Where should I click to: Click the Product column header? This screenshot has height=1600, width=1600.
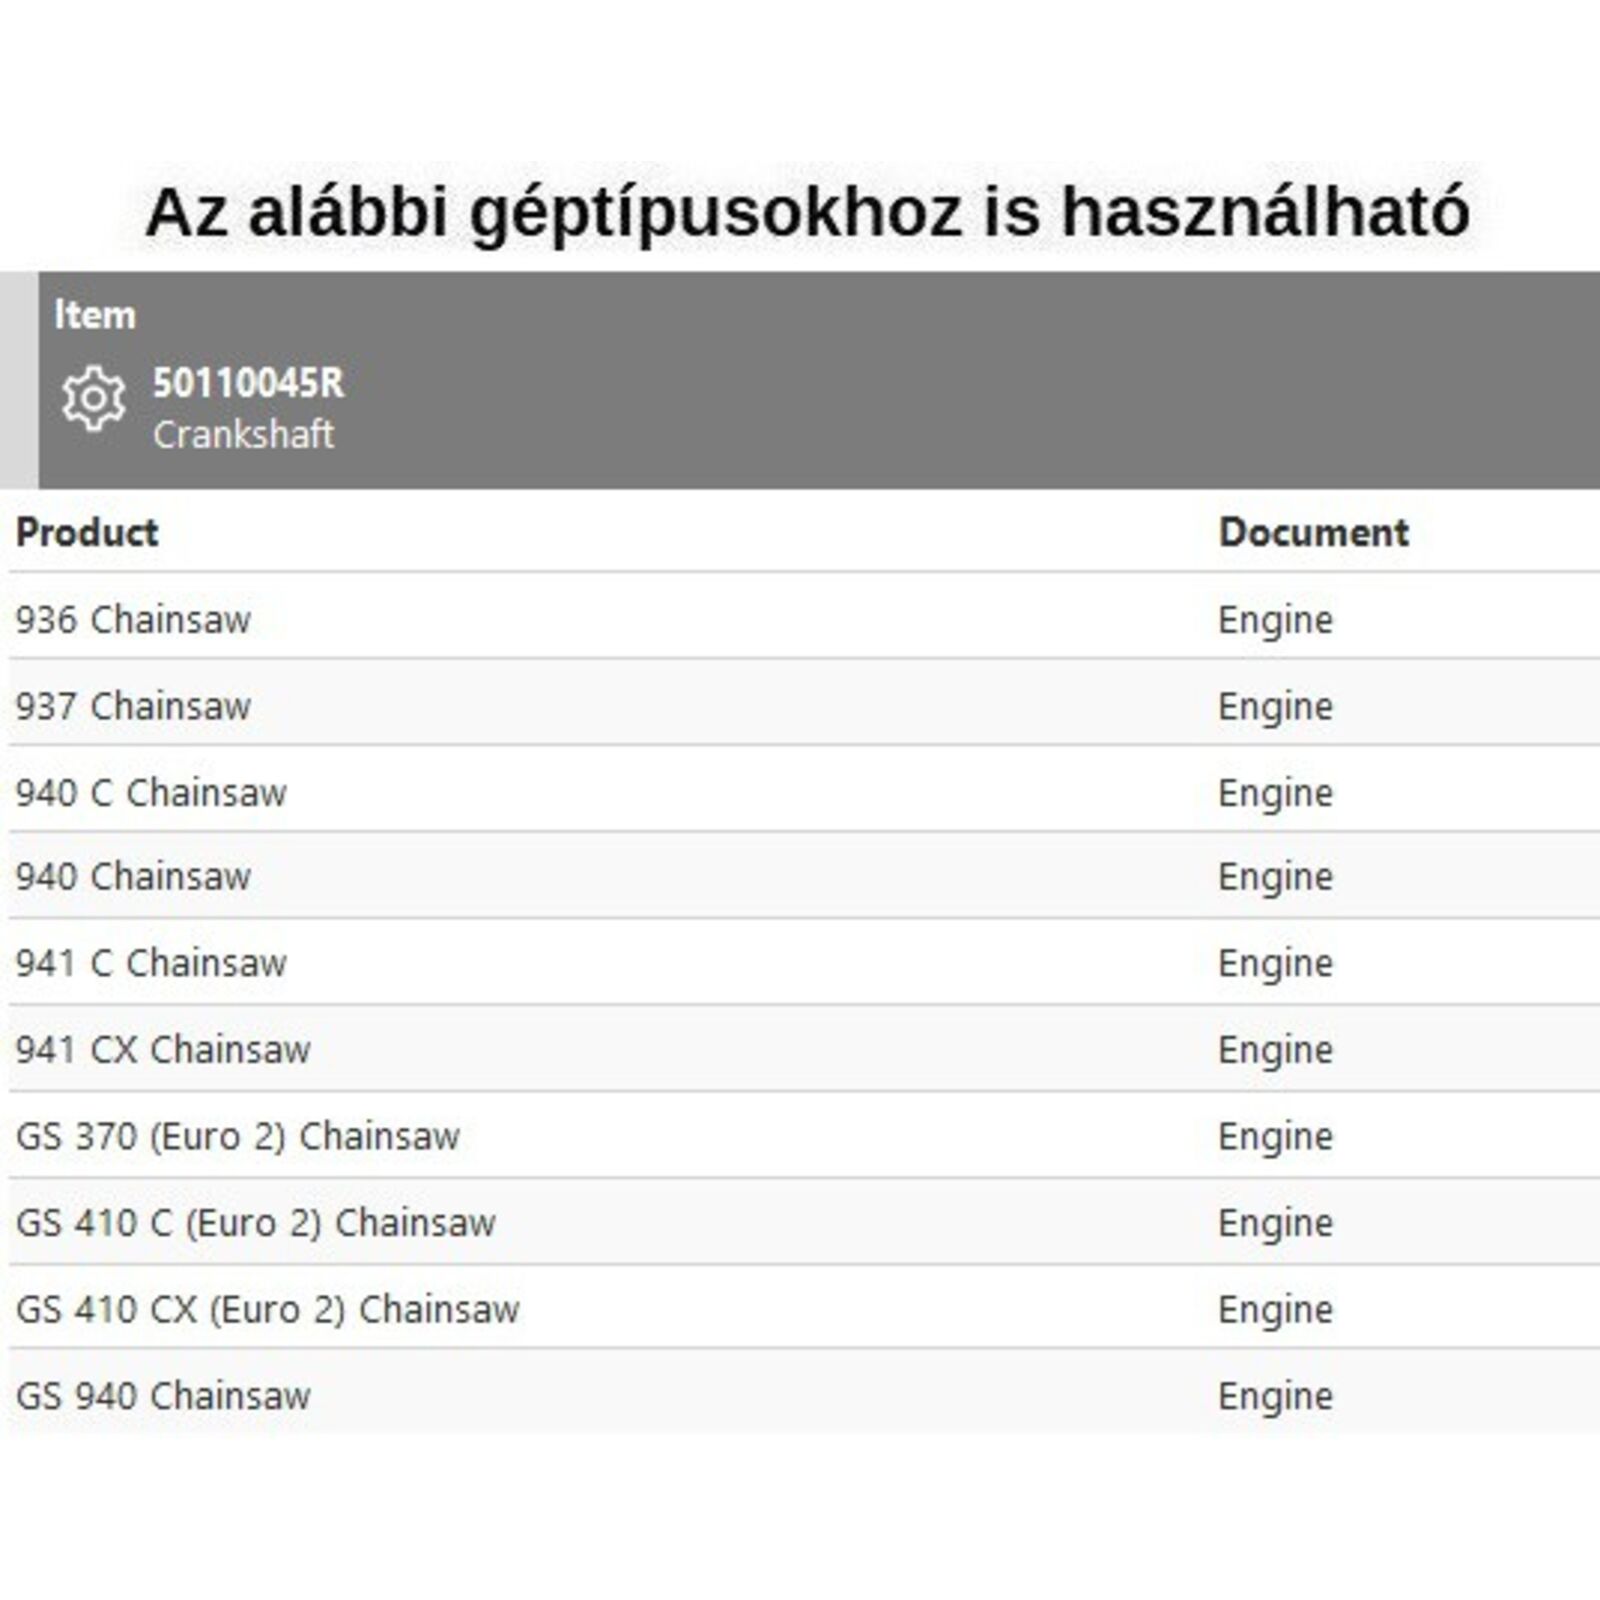coord(87,532)
